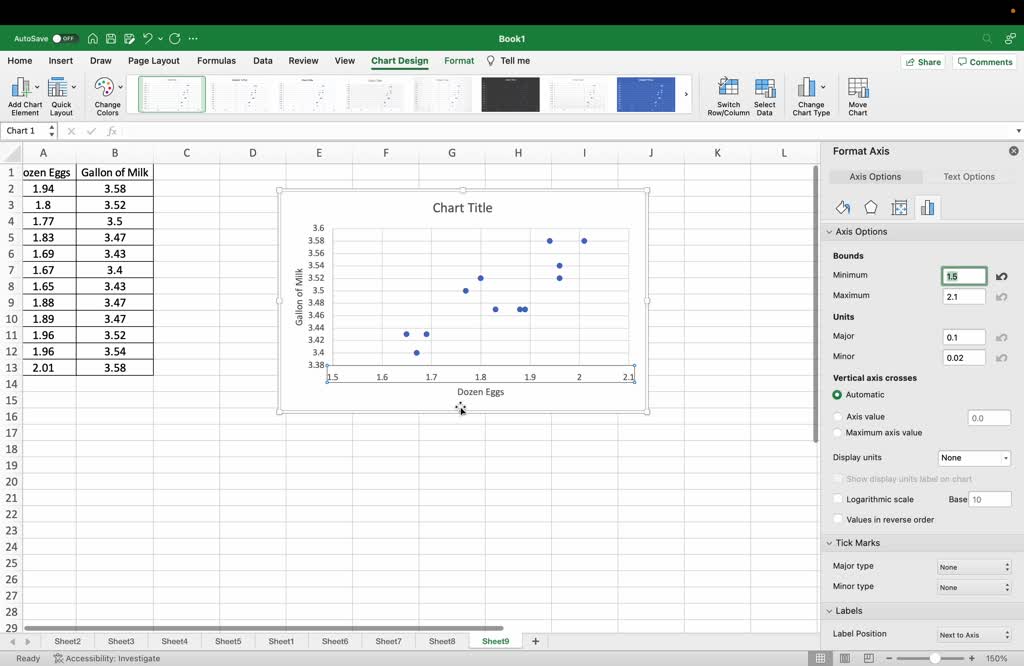Open the Select Data tool
The width and height of the screenshot is (1024, 666).
(x=765, y=89)
